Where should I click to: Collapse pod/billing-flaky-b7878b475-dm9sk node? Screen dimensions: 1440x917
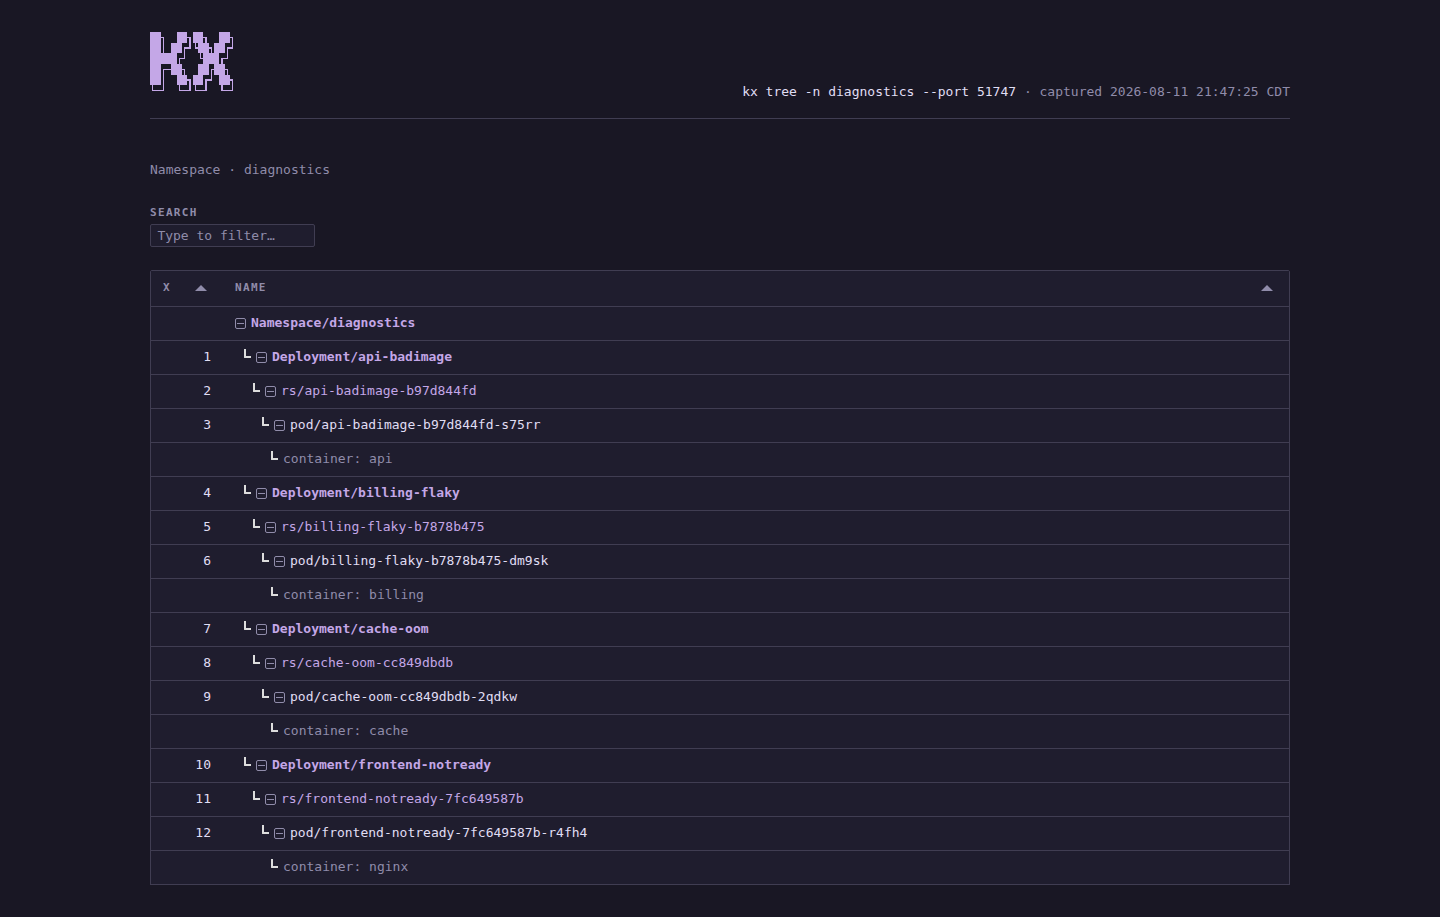point(279,561)
